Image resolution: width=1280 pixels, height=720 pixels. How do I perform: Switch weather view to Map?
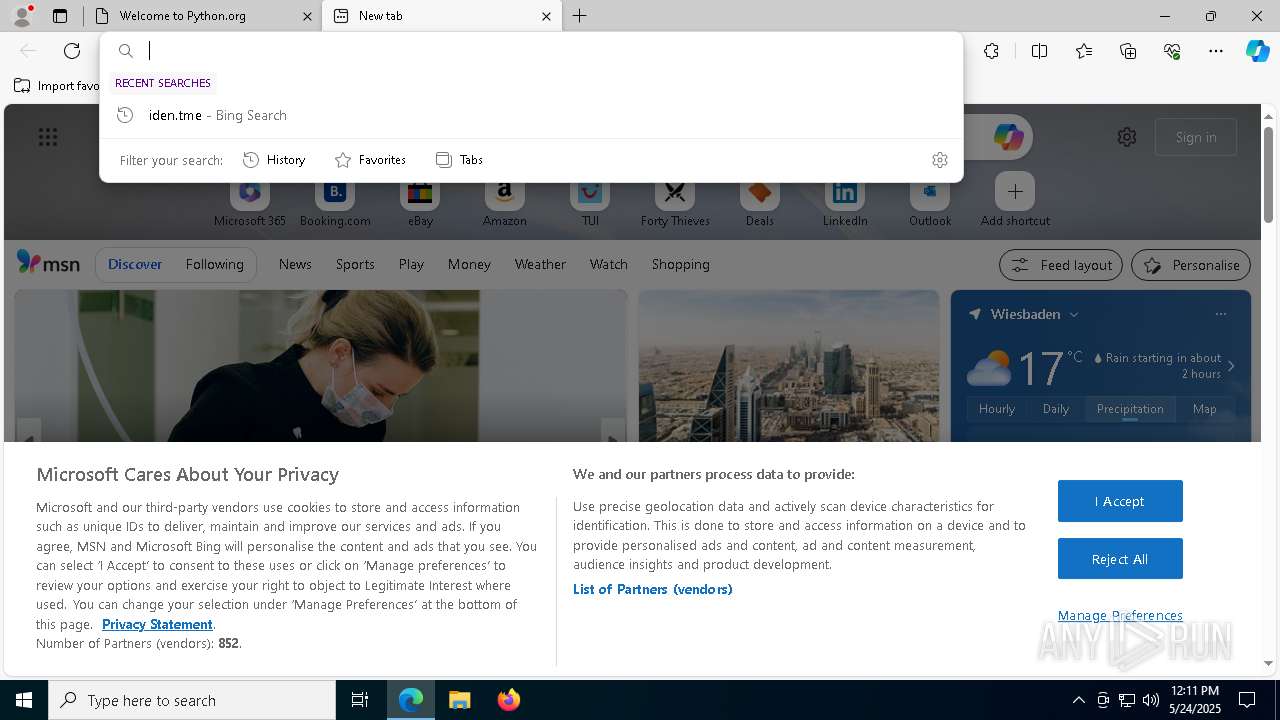click(1204, 409)
